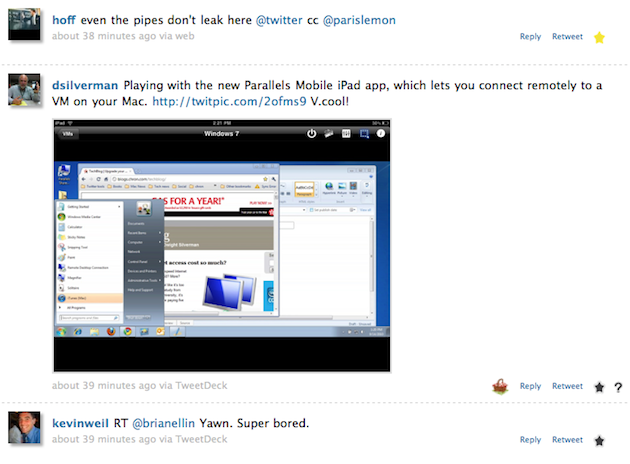Favorite dsilverman's tweet with the star
630x464 pixels.
point(599,387)
